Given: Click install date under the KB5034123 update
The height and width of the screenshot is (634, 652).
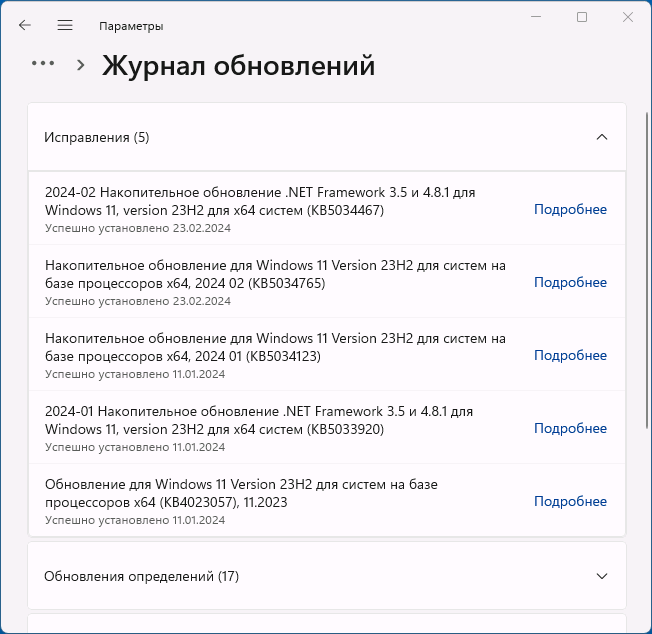Looking at the screenshot, I should click(x=135, y=374).
